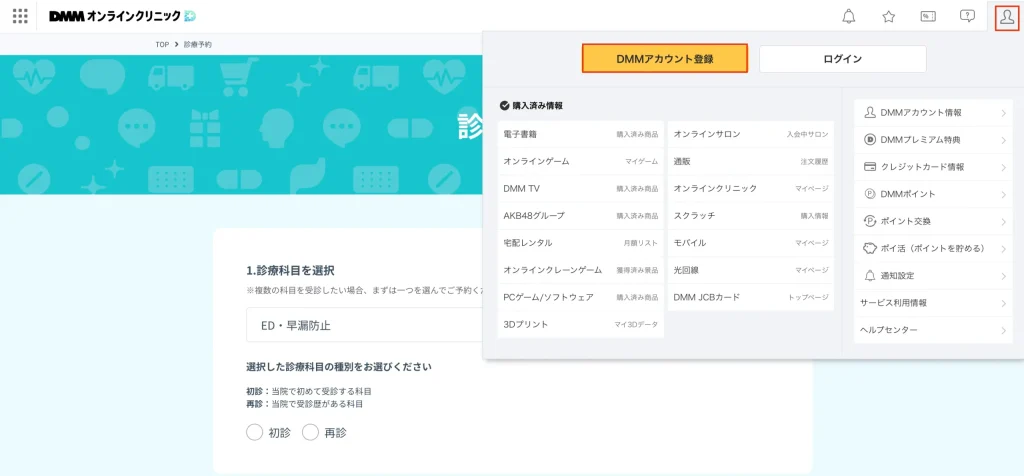Expand the ポイント交換 chevron
The height and width of the screenshot is (476, 1024).
(1003, 221)
